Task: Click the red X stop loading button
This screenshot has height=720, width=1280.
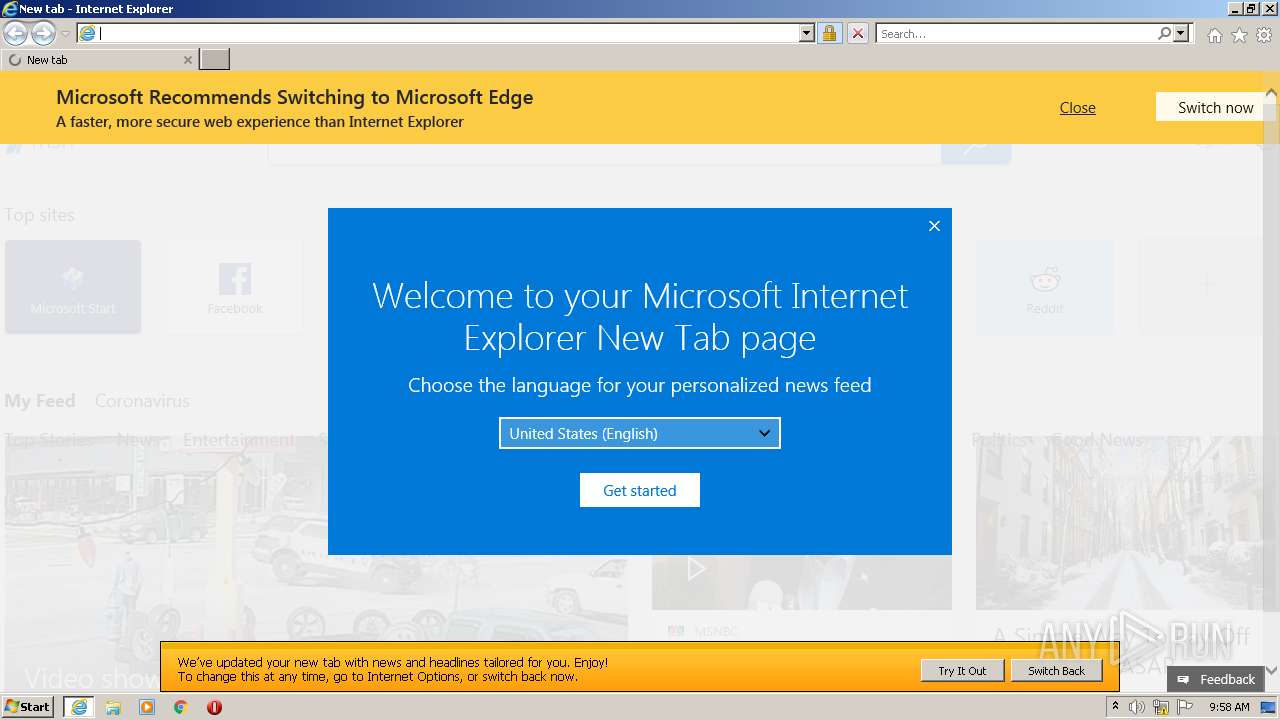Action: (858, 33)
